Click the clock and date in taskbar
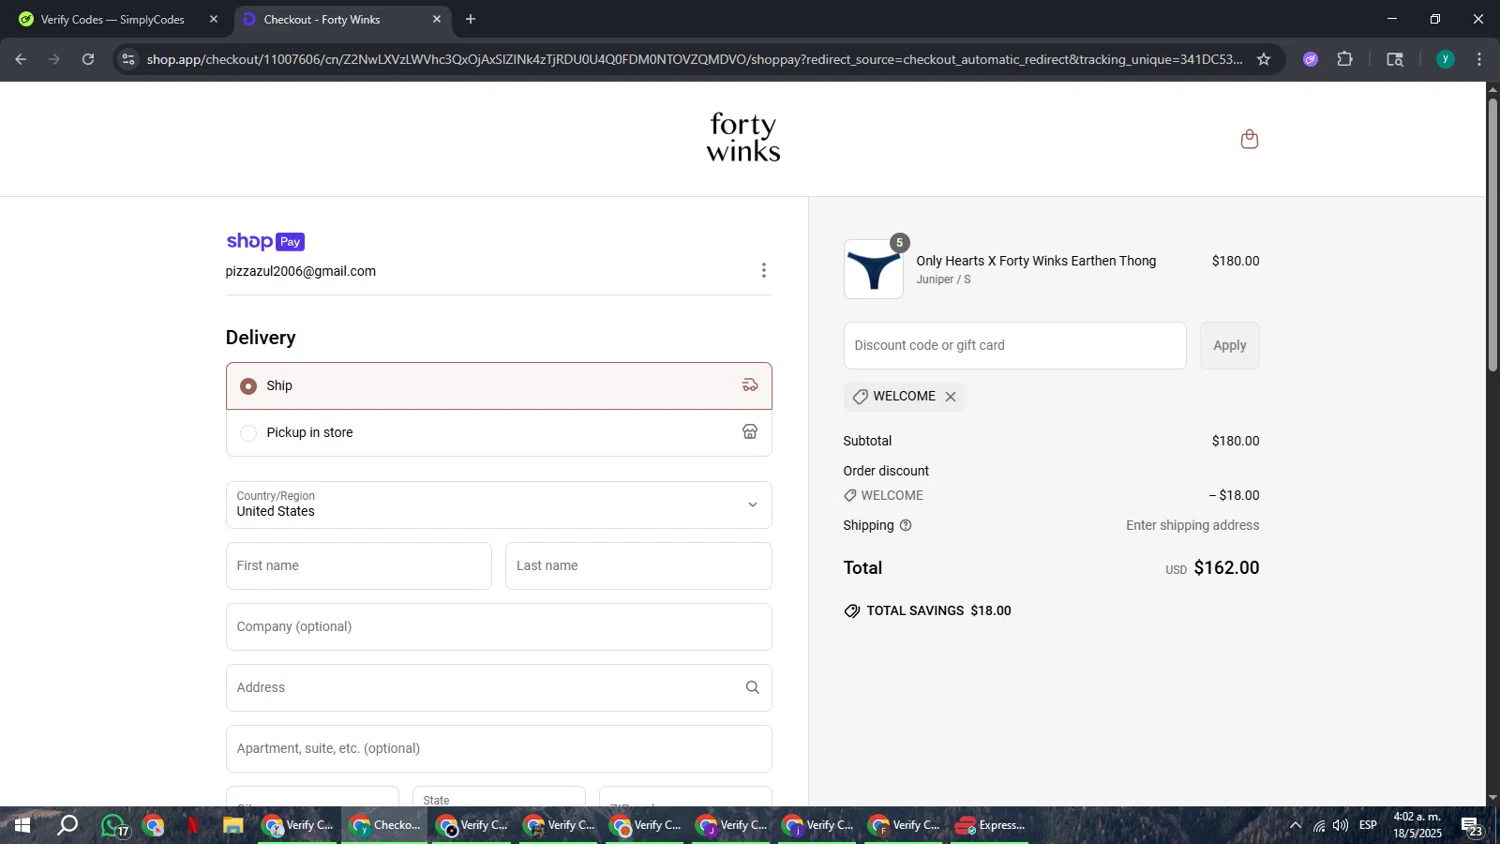The width and height of the screenshot is (1500, 844). [x=1417, y=826]
